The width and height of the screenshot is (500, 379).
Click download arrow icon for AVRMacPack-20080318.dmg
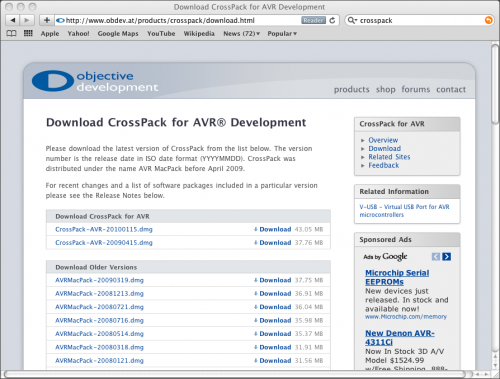point(256,347)
